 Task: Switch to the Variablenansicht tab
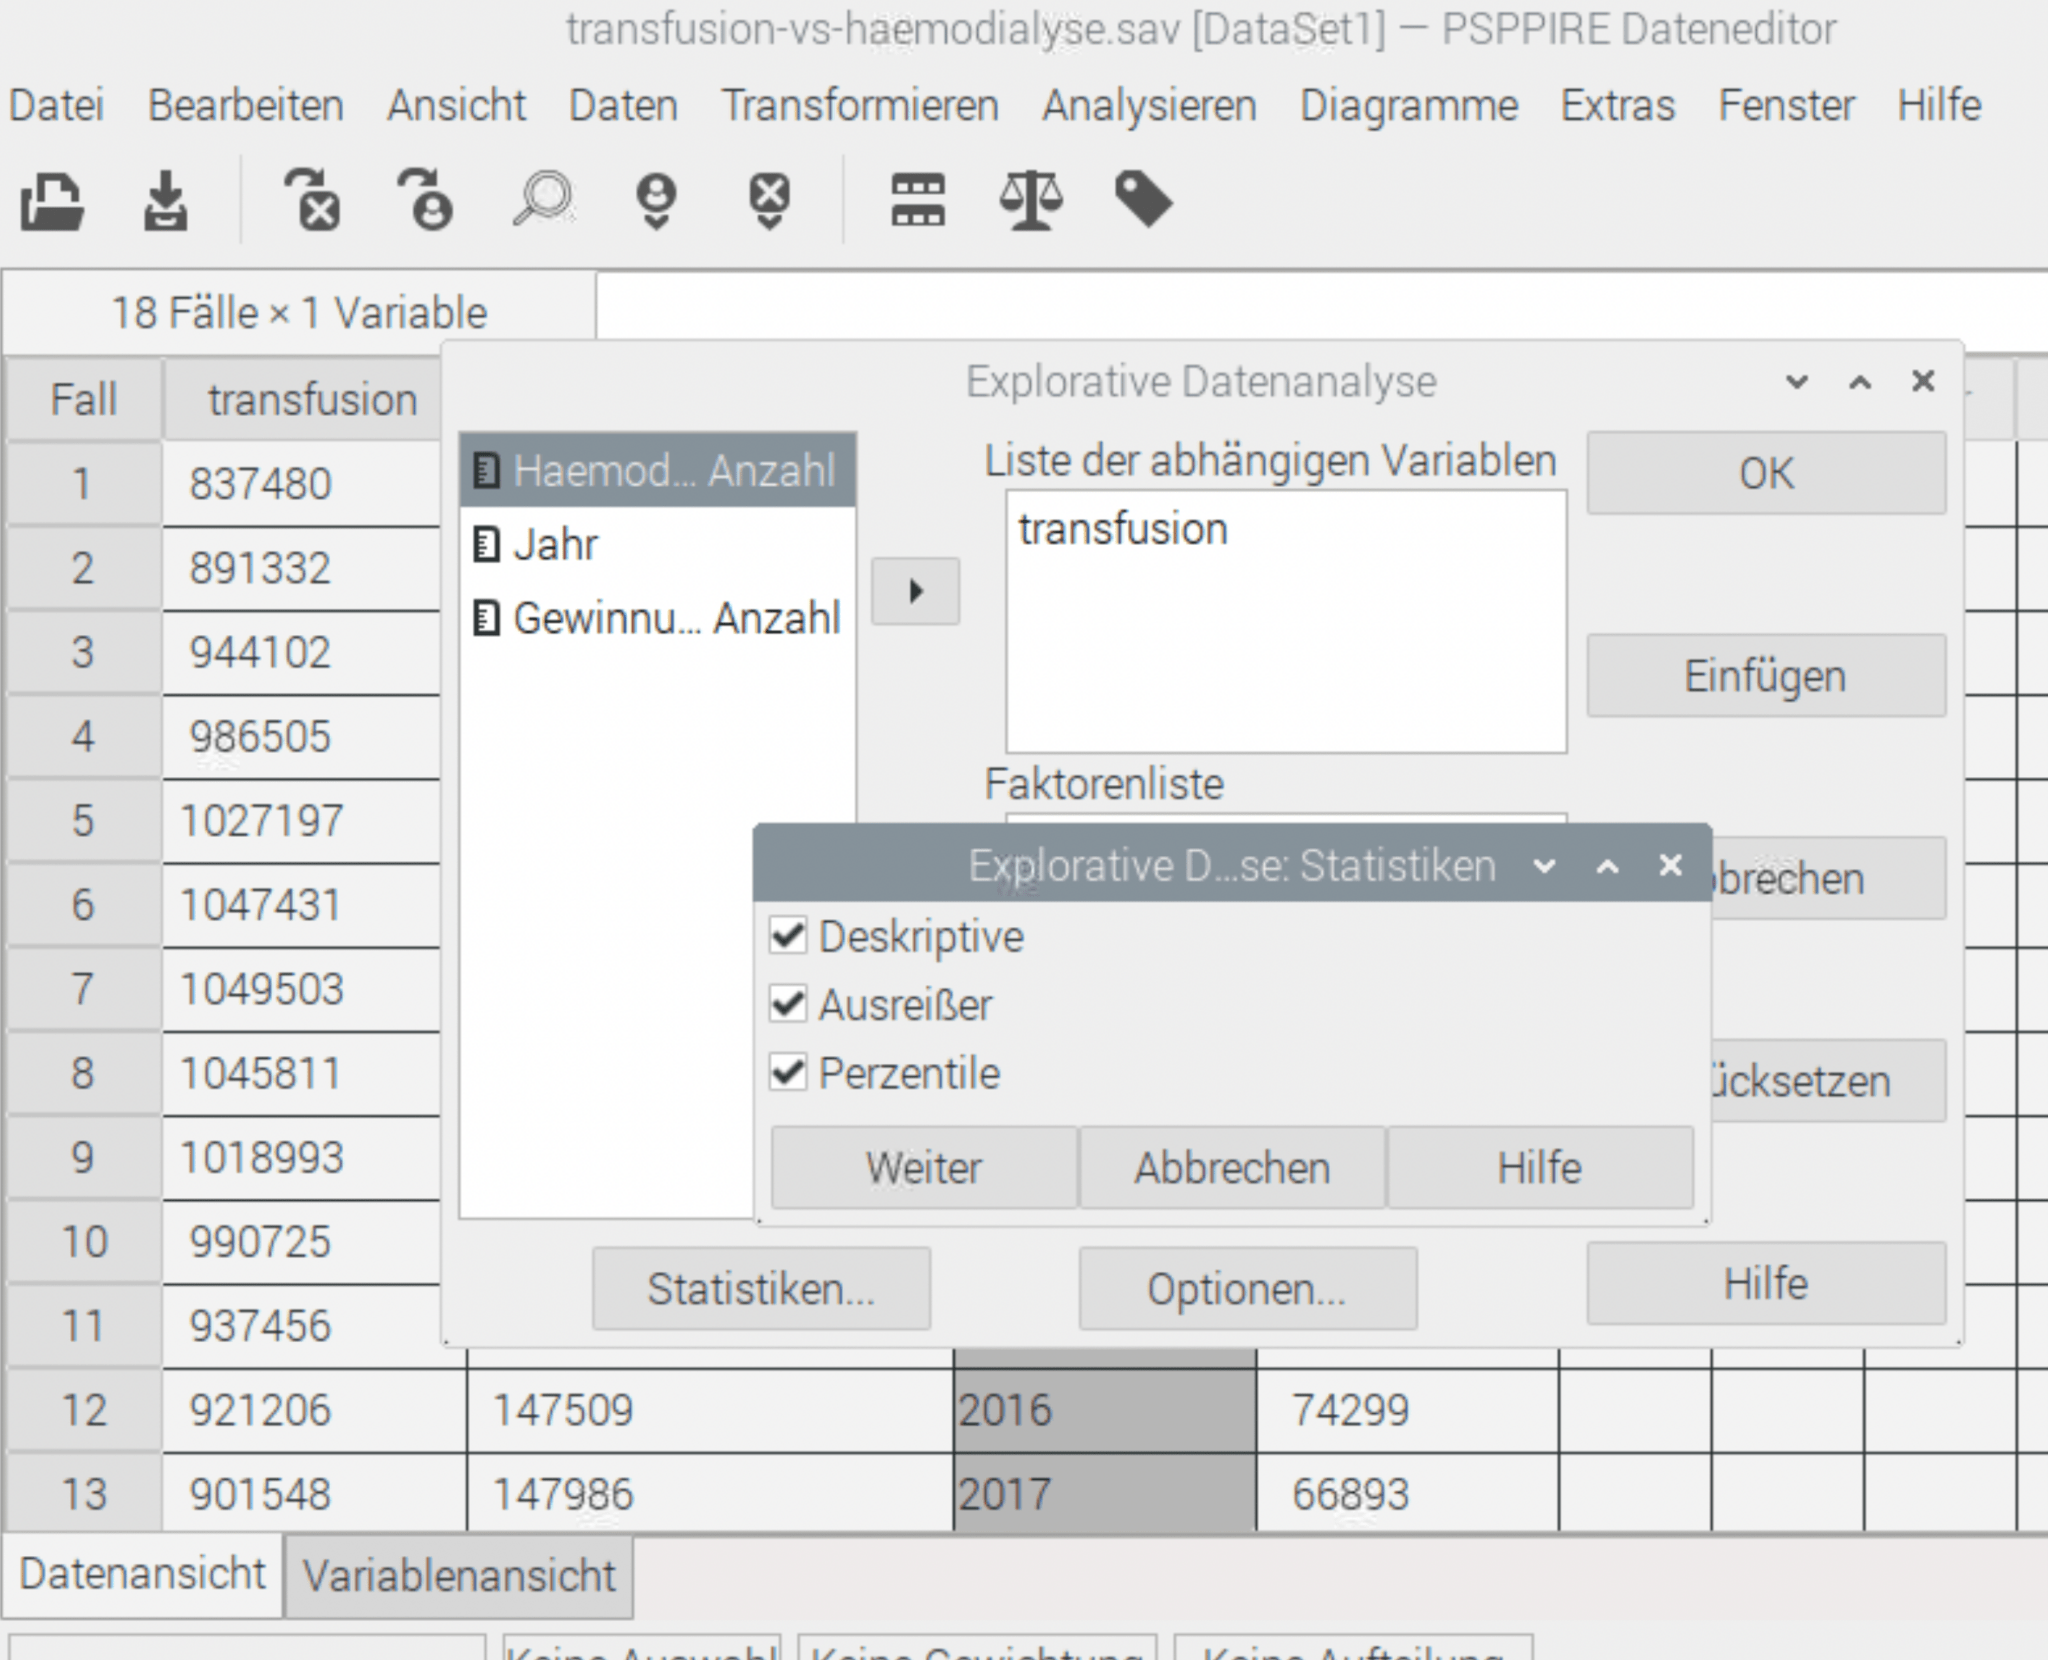click(459, 1576)
